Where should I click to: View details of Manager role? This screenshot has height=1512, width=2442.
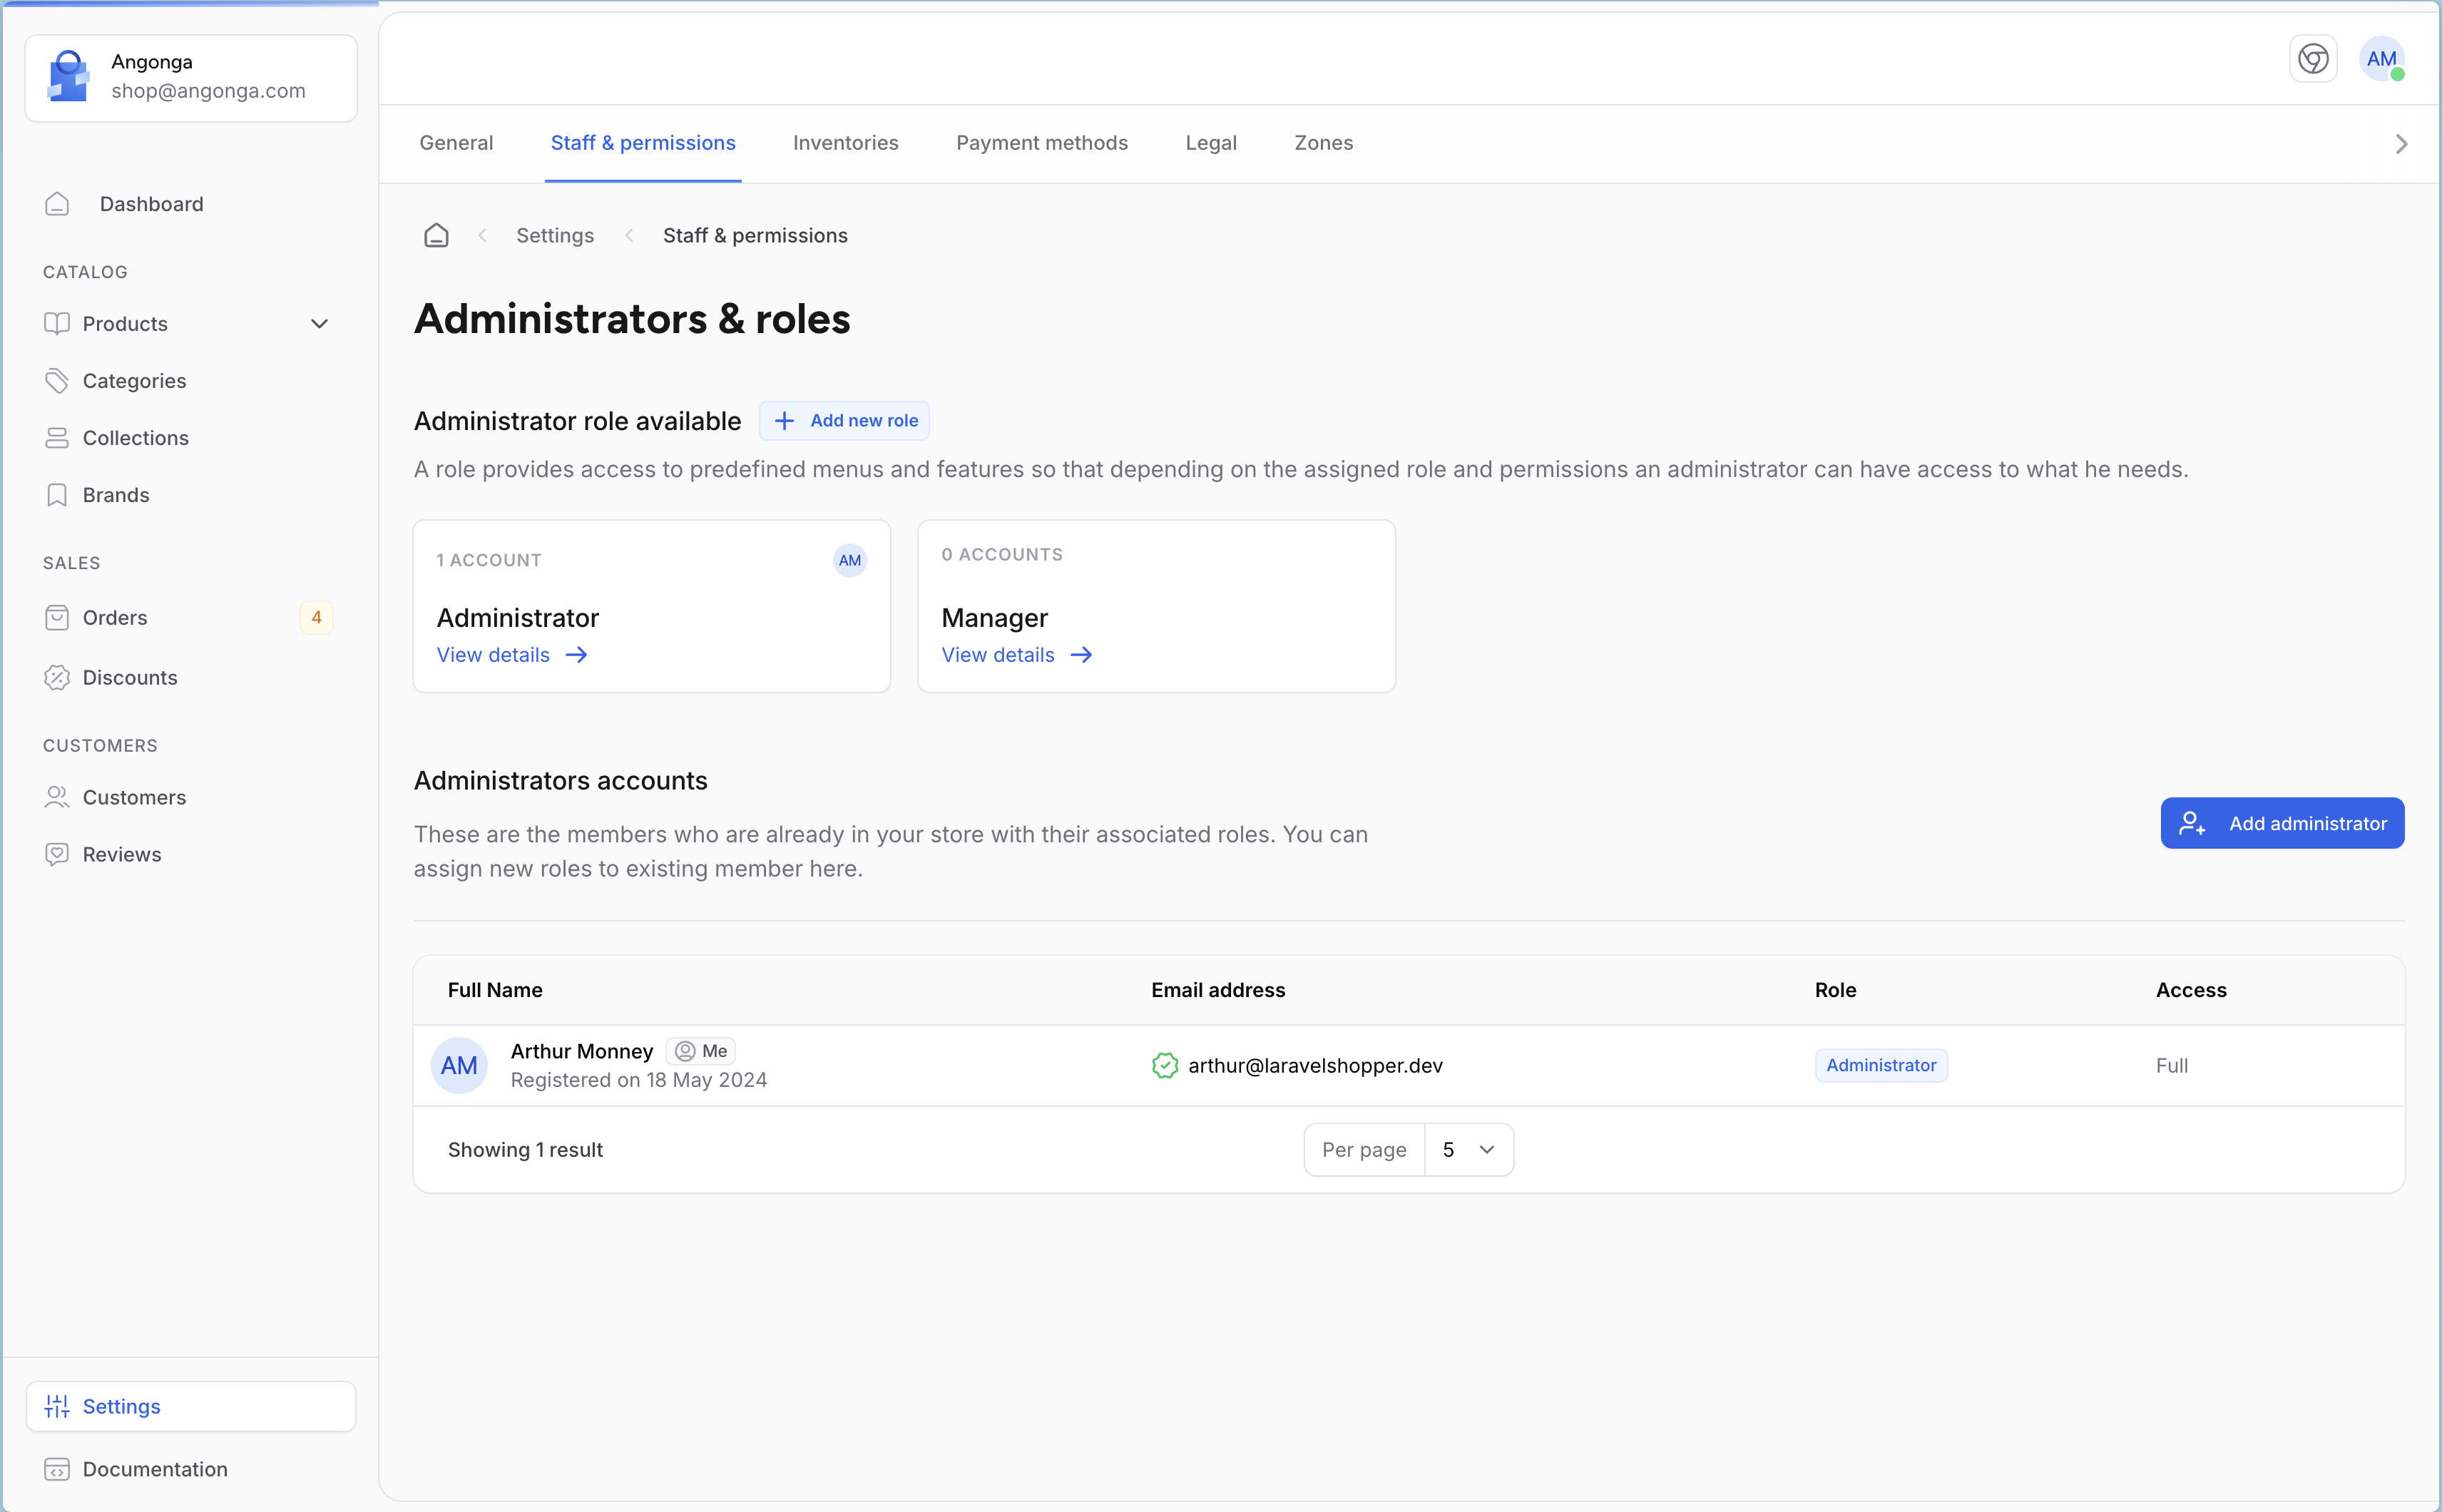[x=1015, y=655]
